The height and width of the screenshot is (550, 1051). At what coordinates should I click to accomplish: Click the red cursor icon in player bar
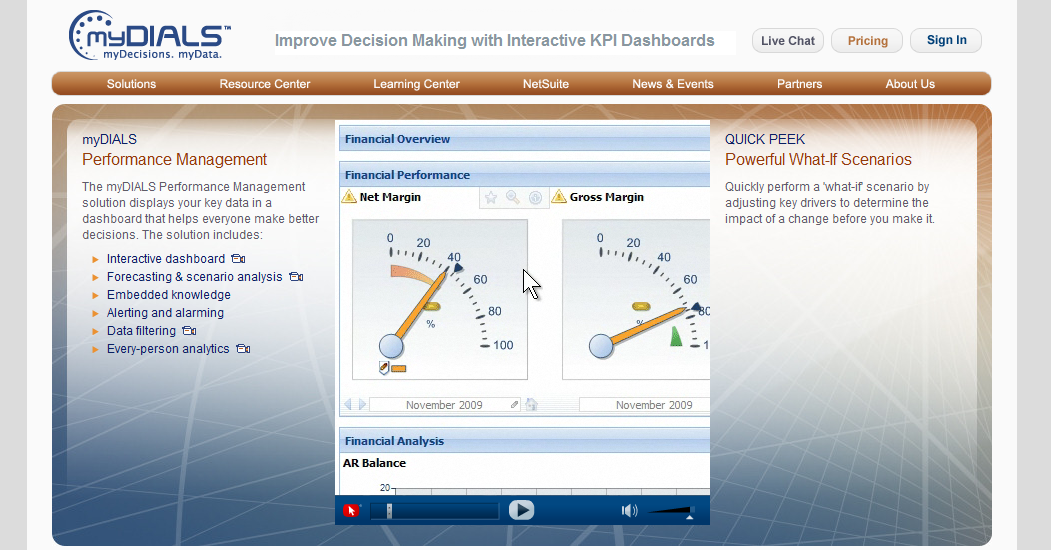pyautogui.click(x=351, y=511)
